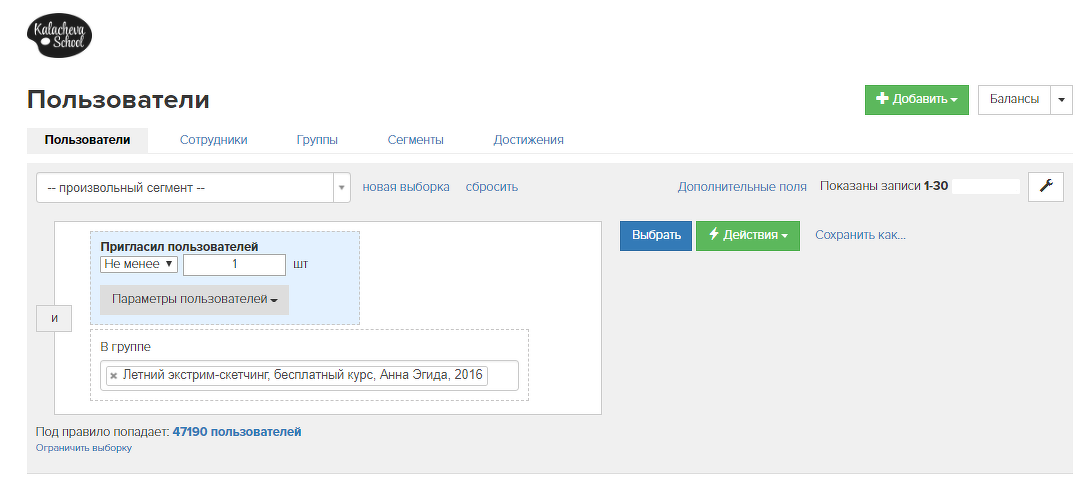
Task: Click the новая выборка link
Action: click(406, 187)
